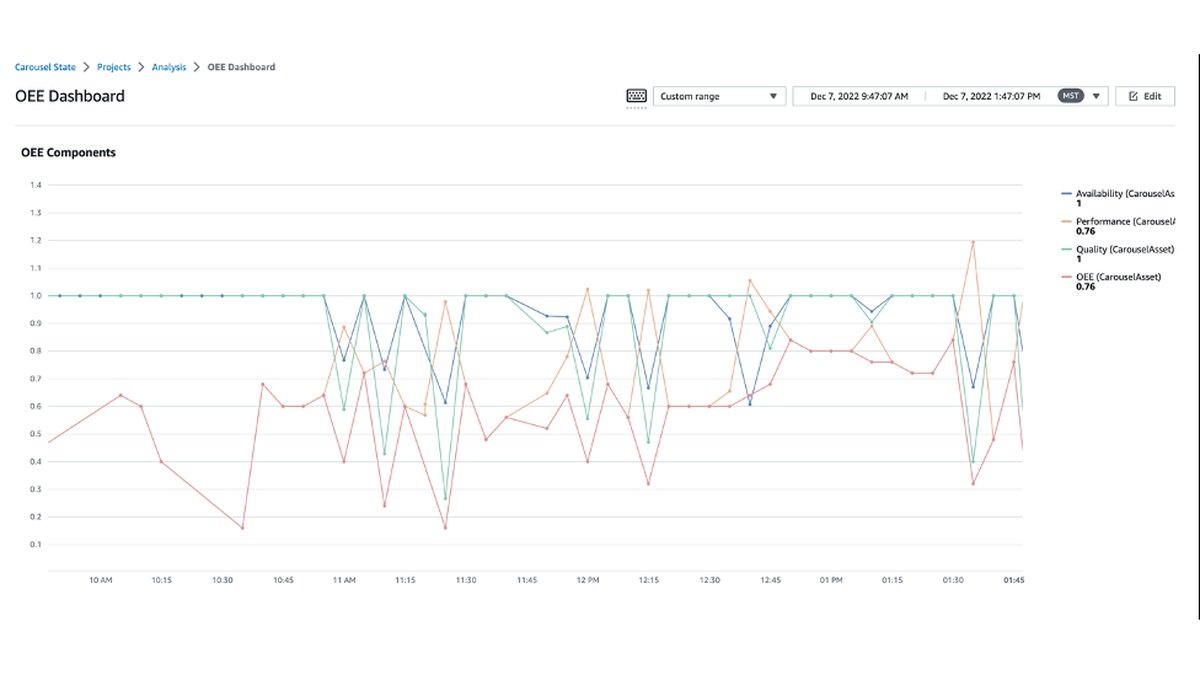
Task: Click the green Quality legend swatch
Action: tap(1066, 249)
